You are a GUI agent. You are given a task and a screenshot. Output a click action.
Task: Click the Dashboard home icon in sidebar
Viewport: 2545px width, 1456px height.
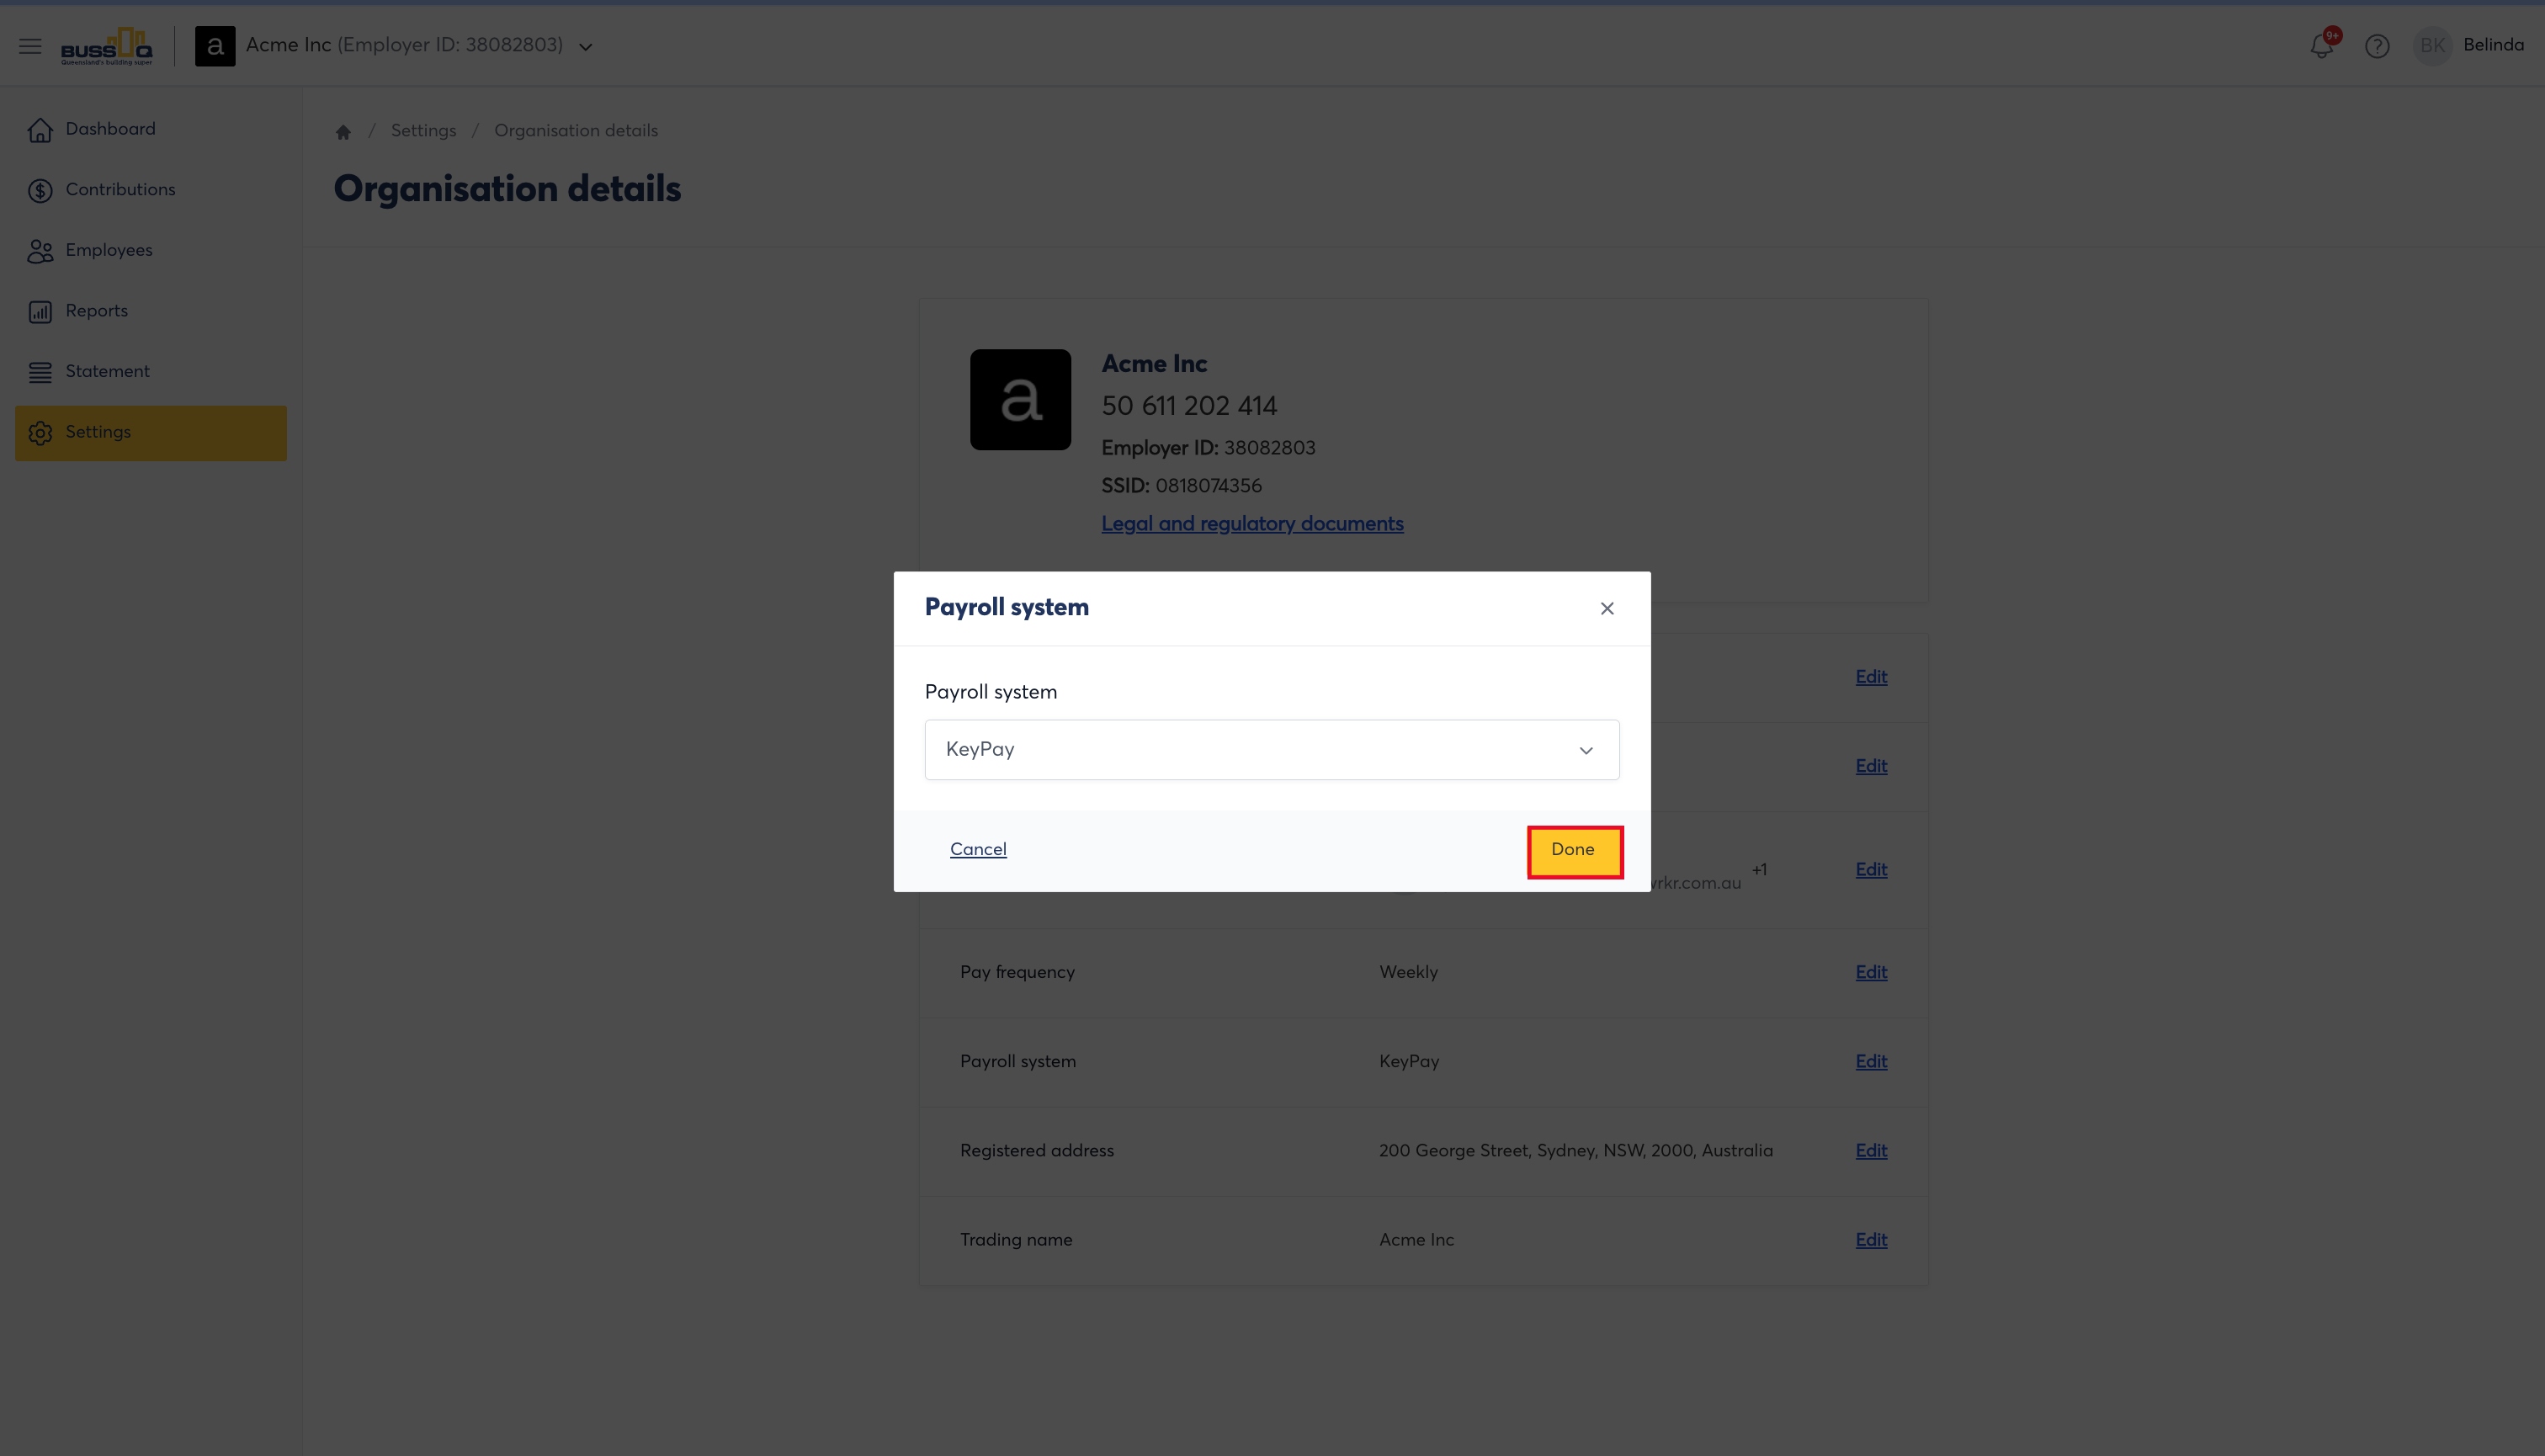pyautogui.click(x=40, y=130)
